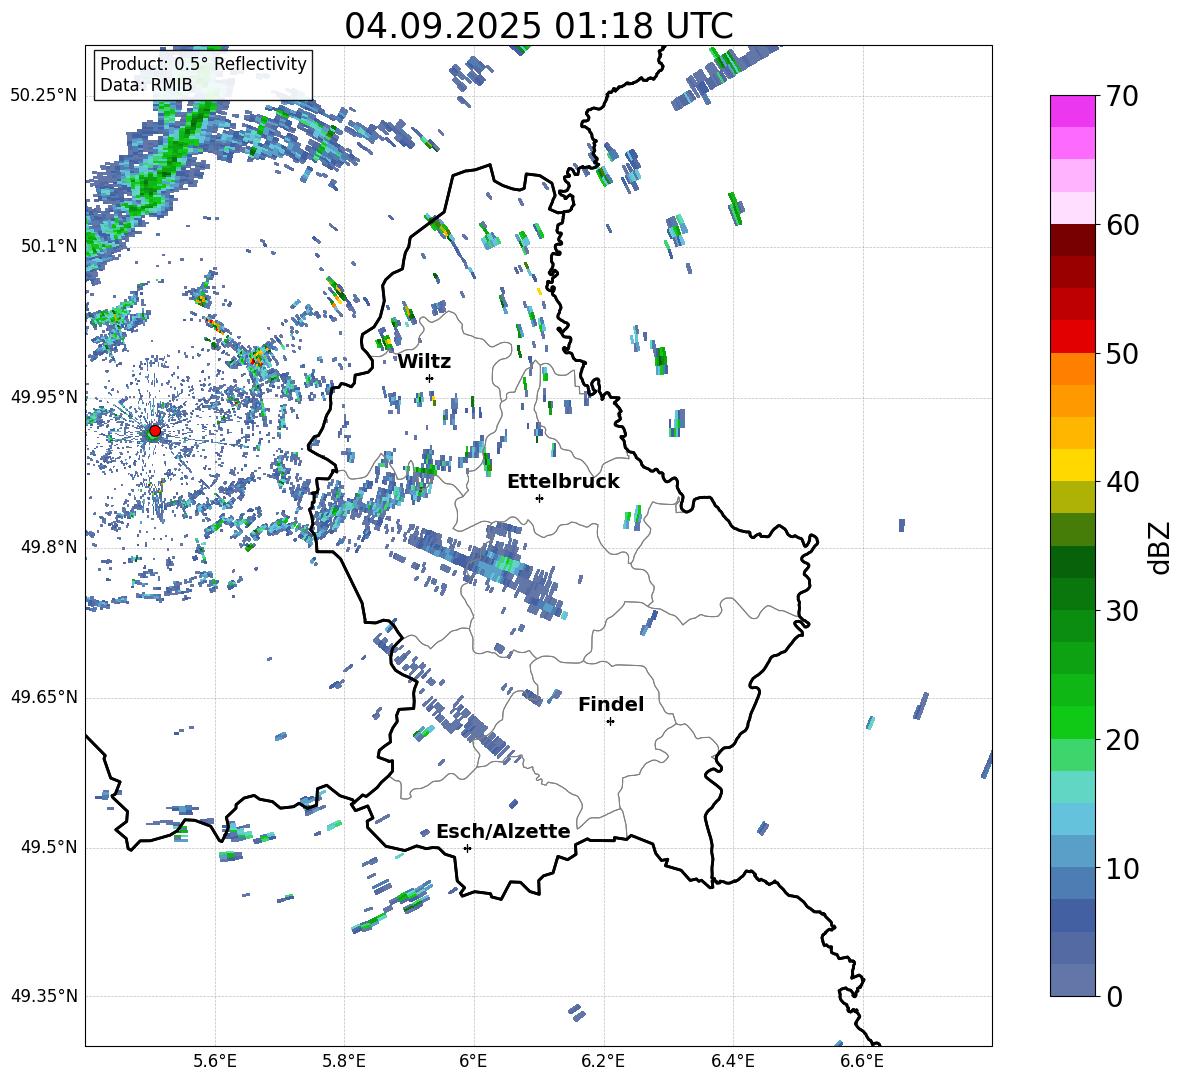Click the colorbar tick label 10
This screenshot has width=1184, height=1081.
point(1122,868)
